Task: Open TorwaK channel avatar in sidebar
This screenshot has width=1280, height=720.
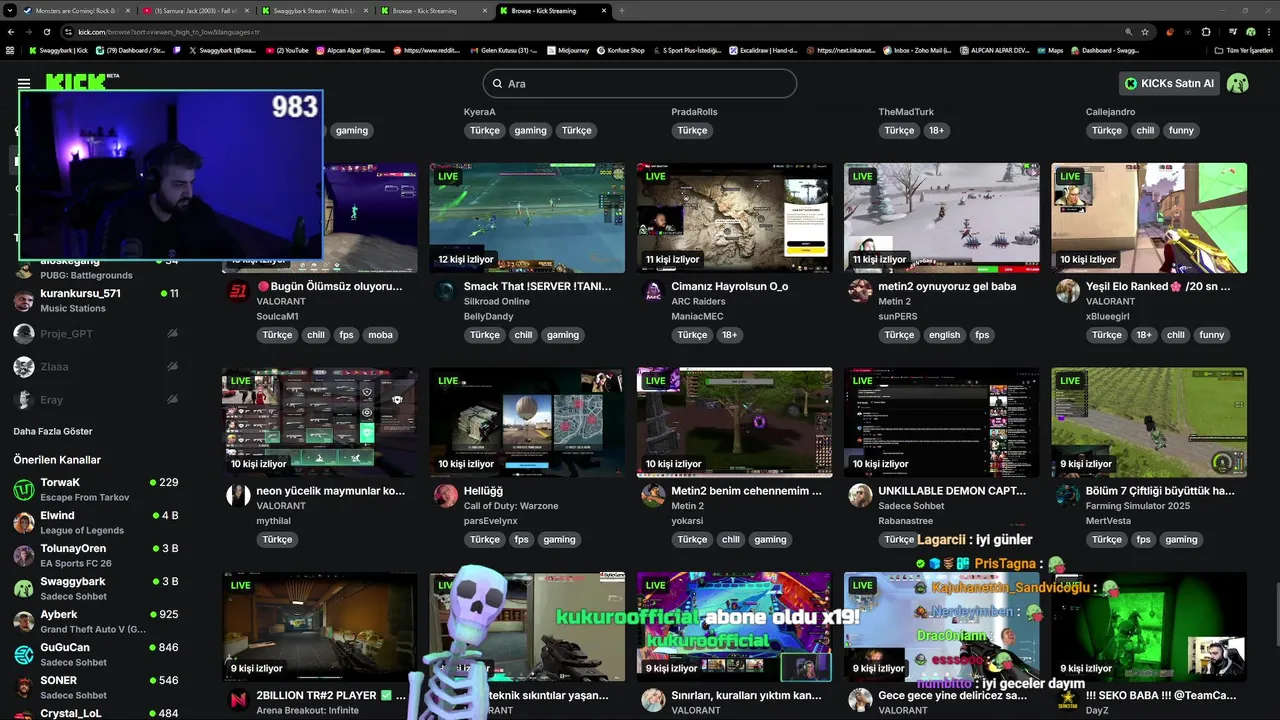Action: tap(24, 489)
